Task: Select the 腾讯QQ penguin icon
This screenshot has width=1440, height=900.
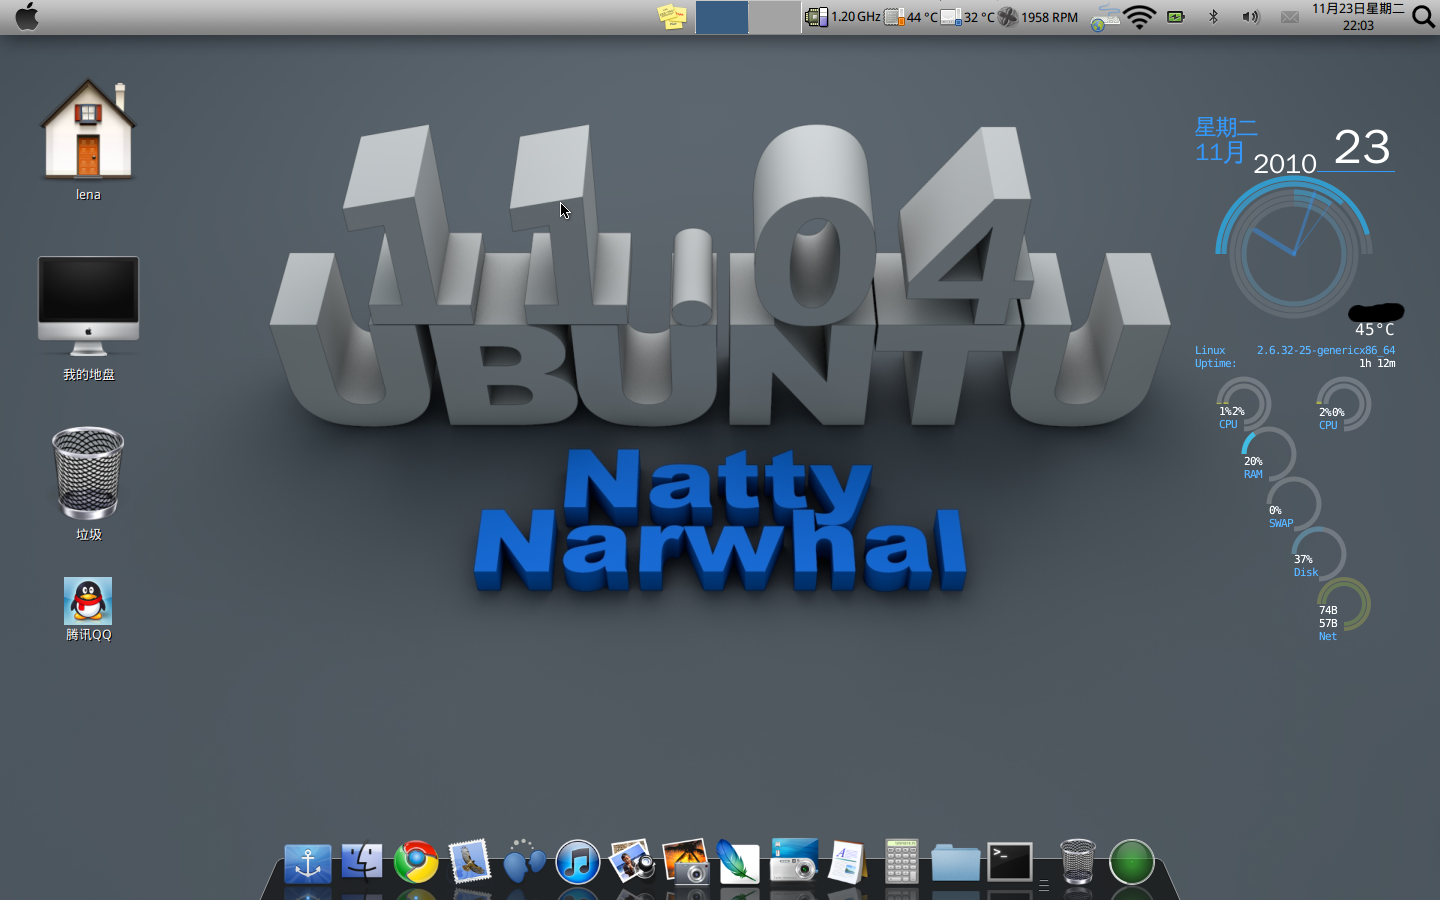Action: pos(88,609)
